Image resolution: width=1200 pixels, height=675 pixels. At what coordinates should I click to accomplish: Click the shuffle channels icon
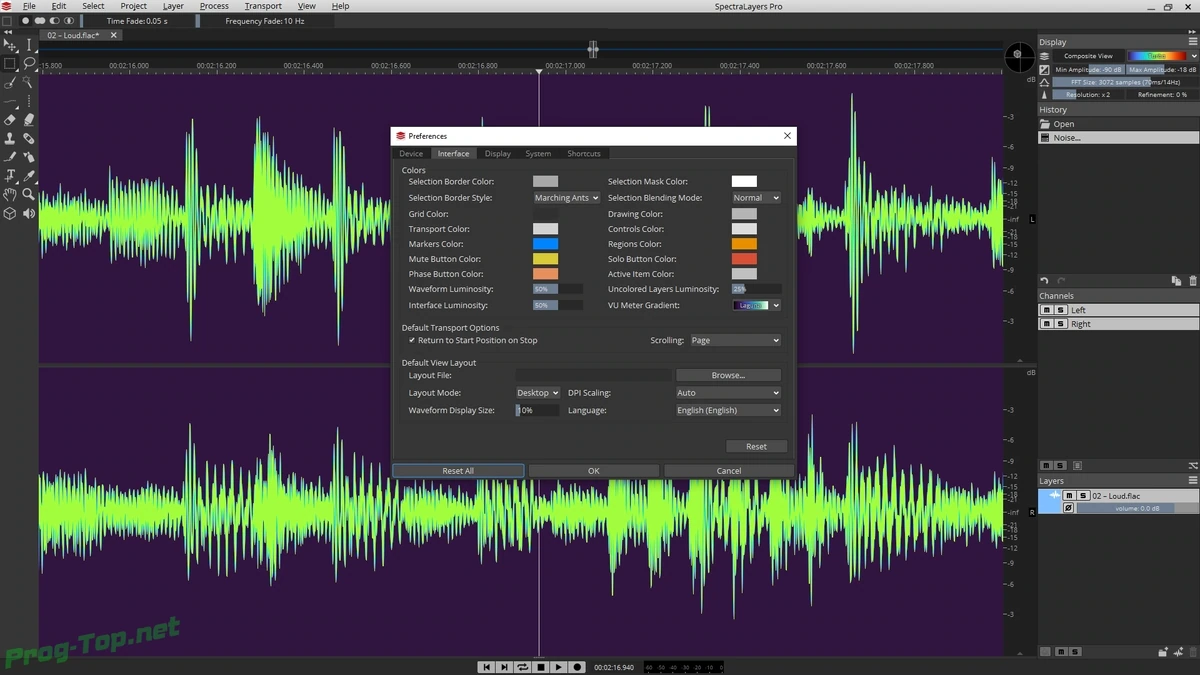pyautogui.click(x=1193, y=466)
